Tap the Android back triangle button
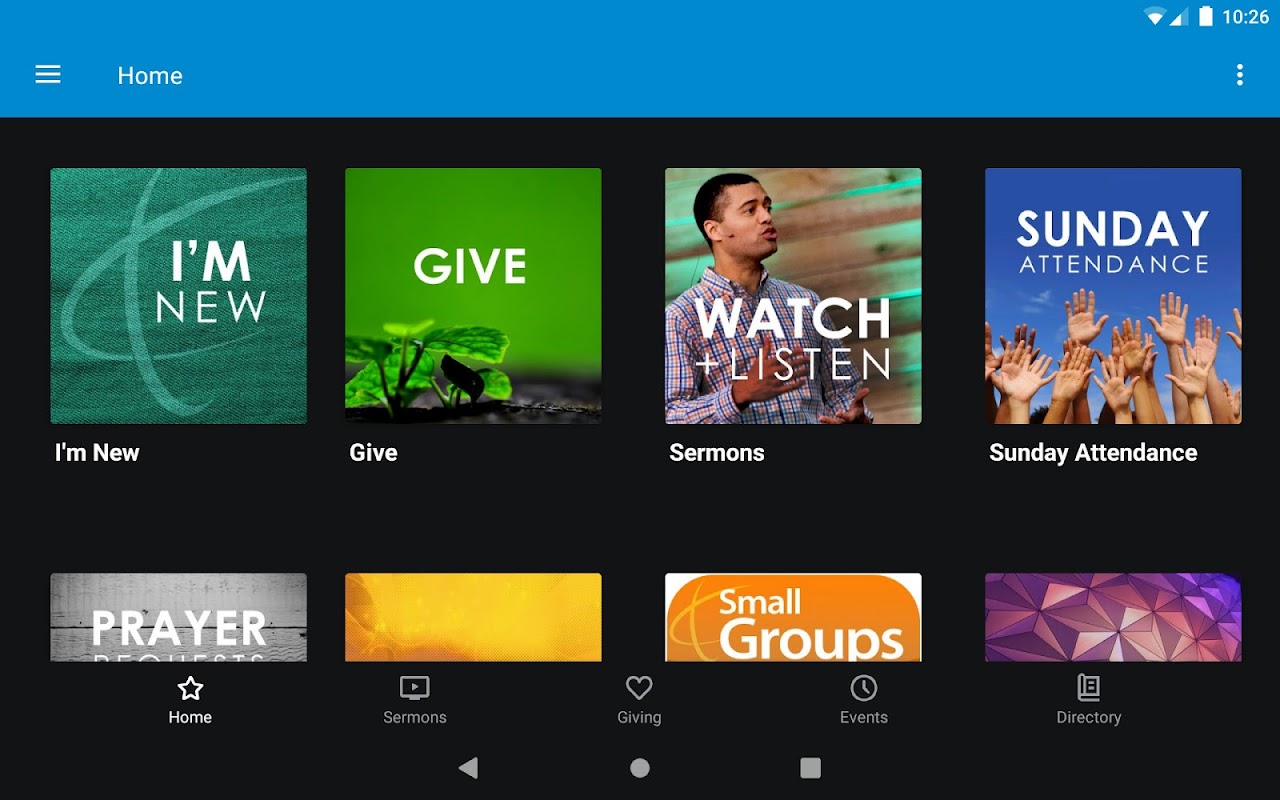1280x800 pixels. pos(468,768)
